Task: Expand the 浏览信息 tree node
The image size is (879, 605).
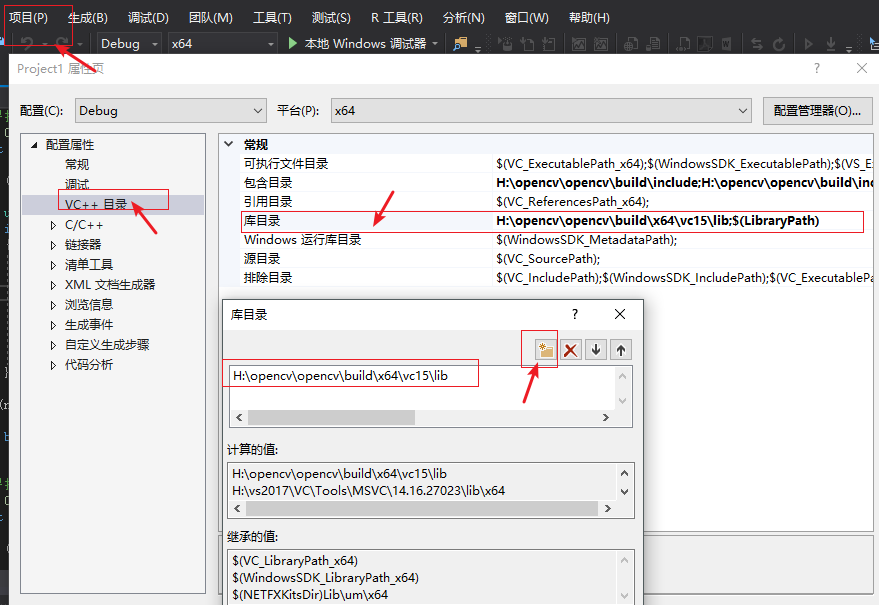Action: click(x=53, y=305)
